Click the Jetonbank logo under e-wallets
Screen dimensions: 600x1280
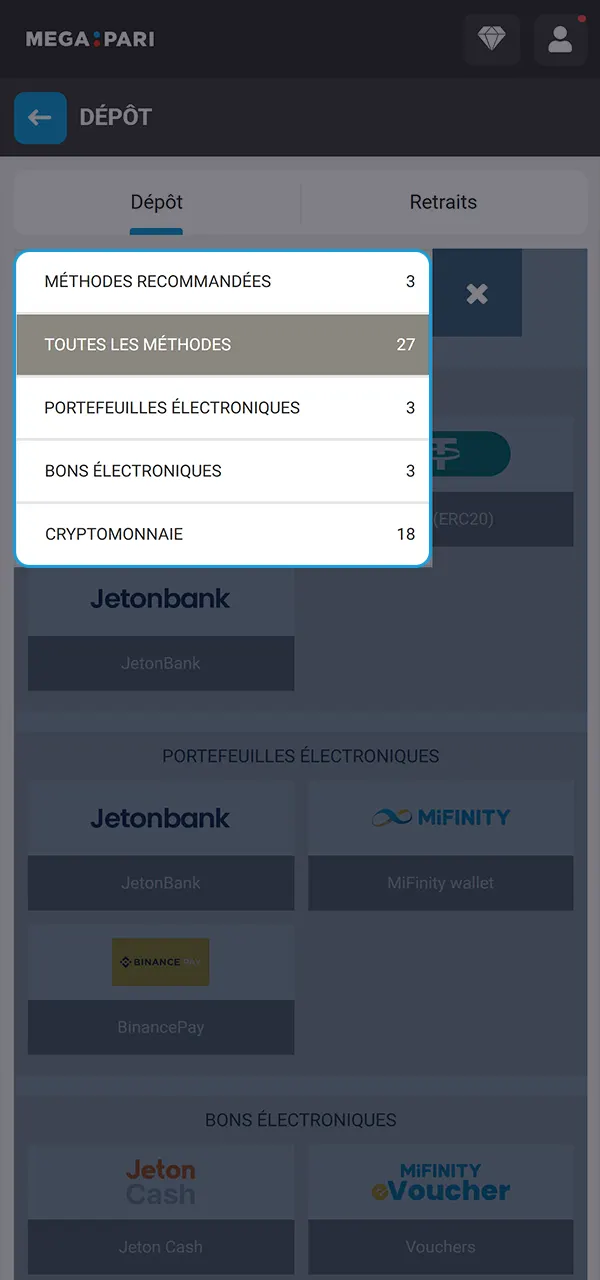[x=160, y=817]
